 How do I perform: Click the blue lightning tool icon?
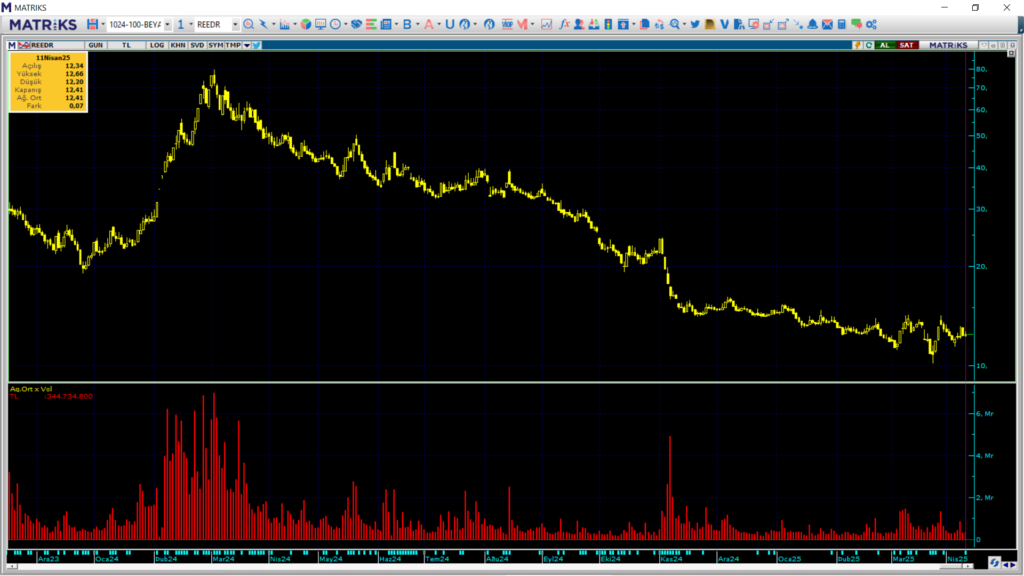[x=263, y=24]
